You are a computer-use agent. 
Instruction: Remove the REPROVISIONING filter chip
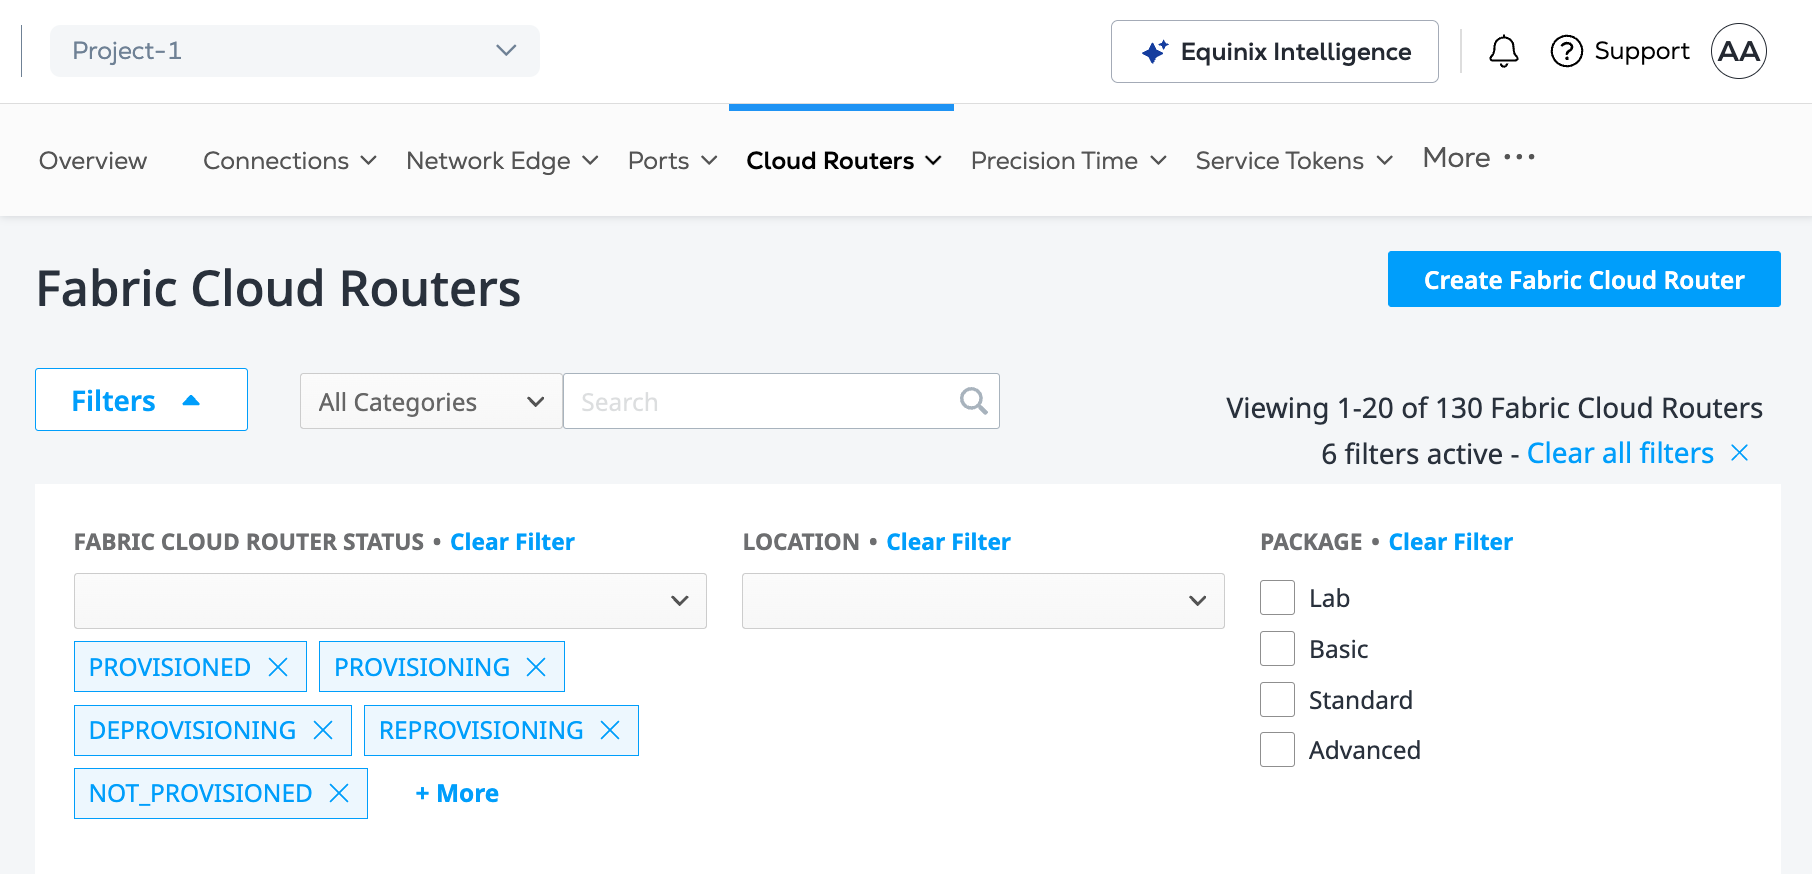[x=610, y=730]
